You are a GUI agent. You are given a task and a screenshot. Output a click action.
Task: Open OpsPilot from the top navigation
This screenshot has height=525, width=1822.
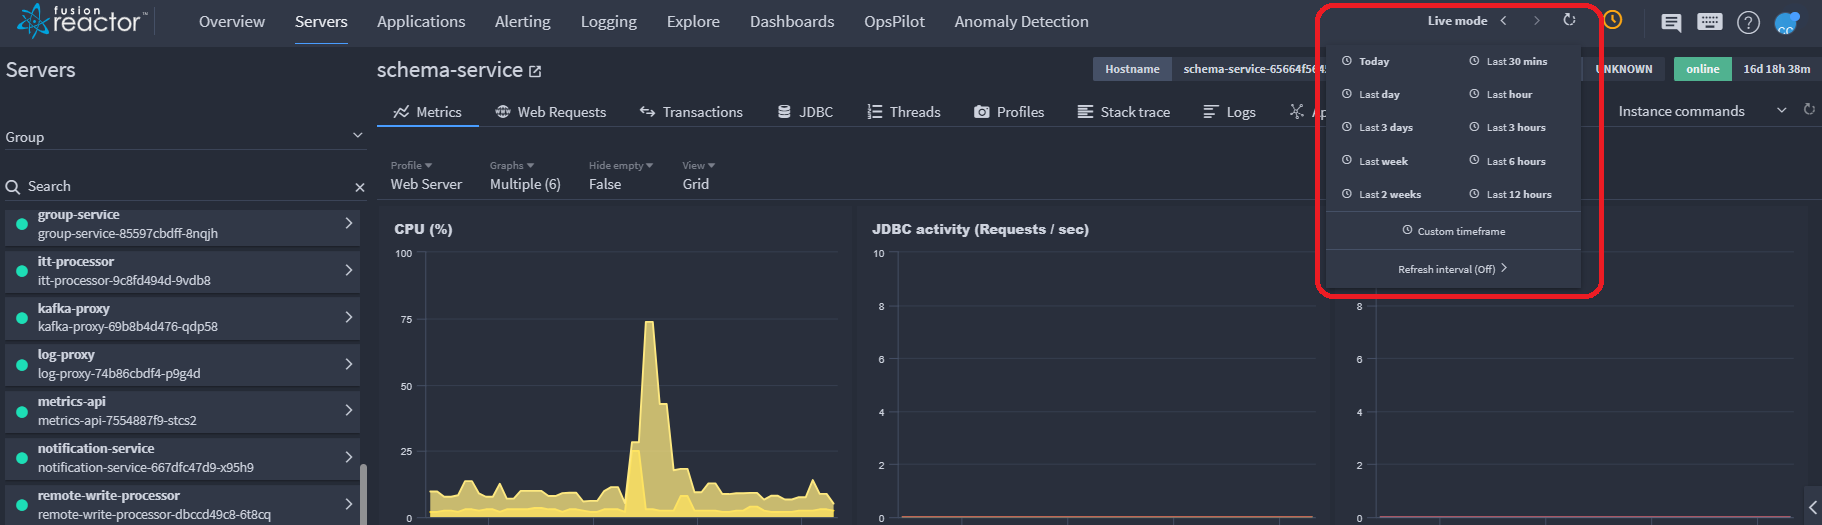pos(895,22)
